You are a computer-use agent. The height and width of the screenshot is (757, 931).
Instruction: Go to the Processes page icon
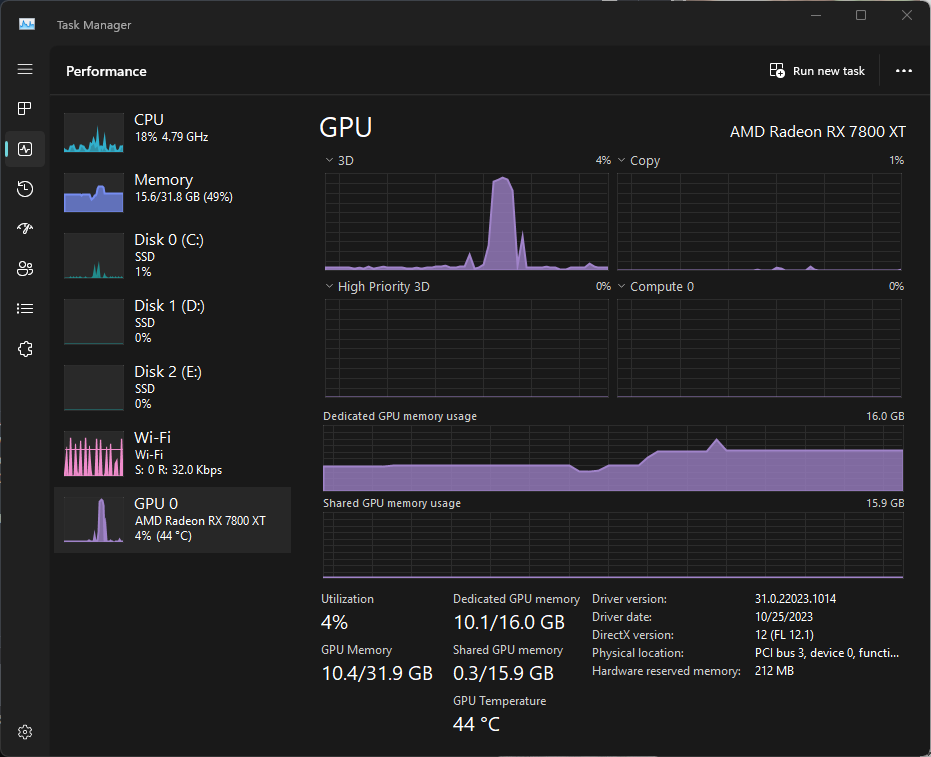pos(25,109)
